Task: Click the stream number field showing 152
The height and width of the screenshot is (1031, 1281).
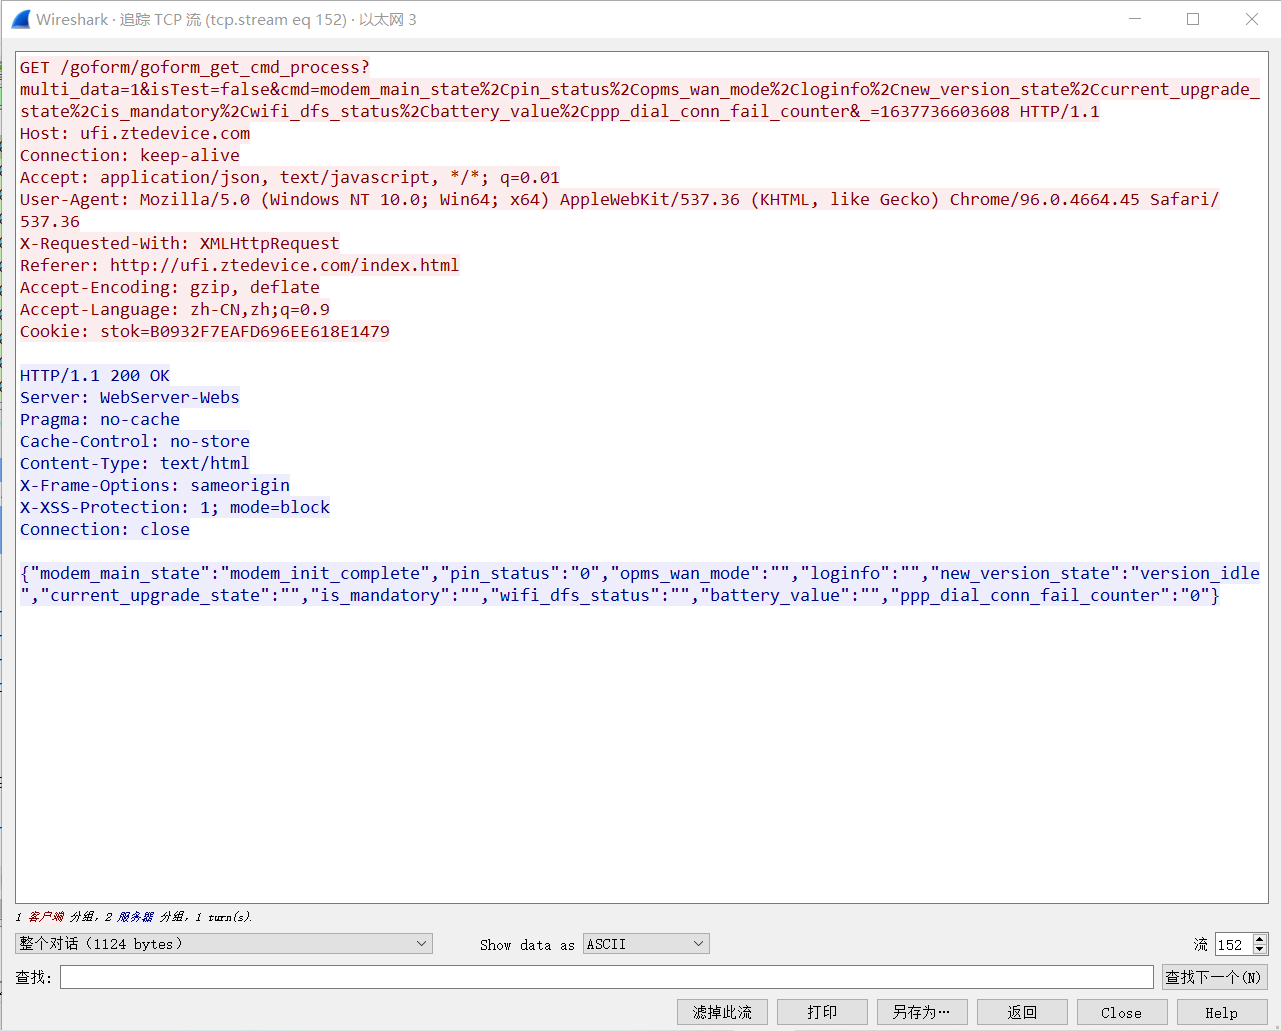Action: pos(1233,944)
